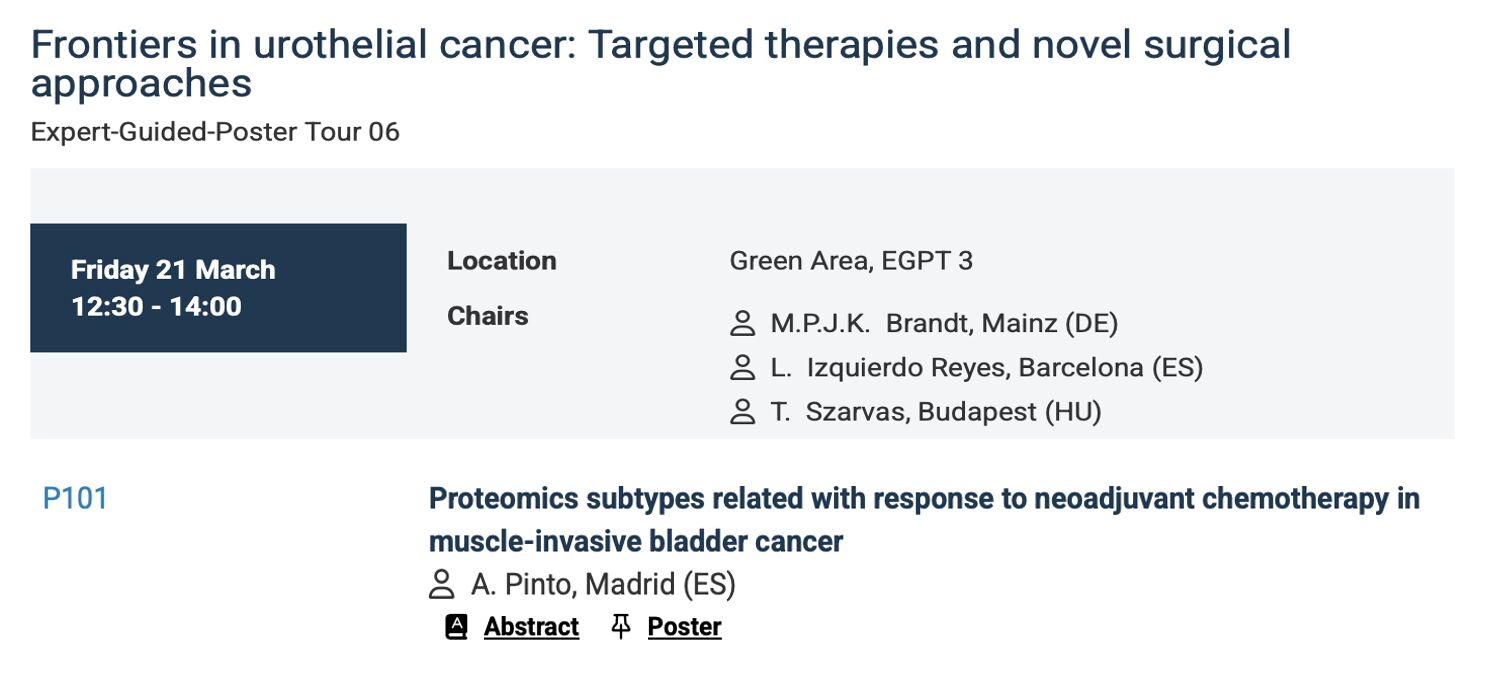1488x688 pixels.
Task: Click the Location label
Action: pos(501,261)
